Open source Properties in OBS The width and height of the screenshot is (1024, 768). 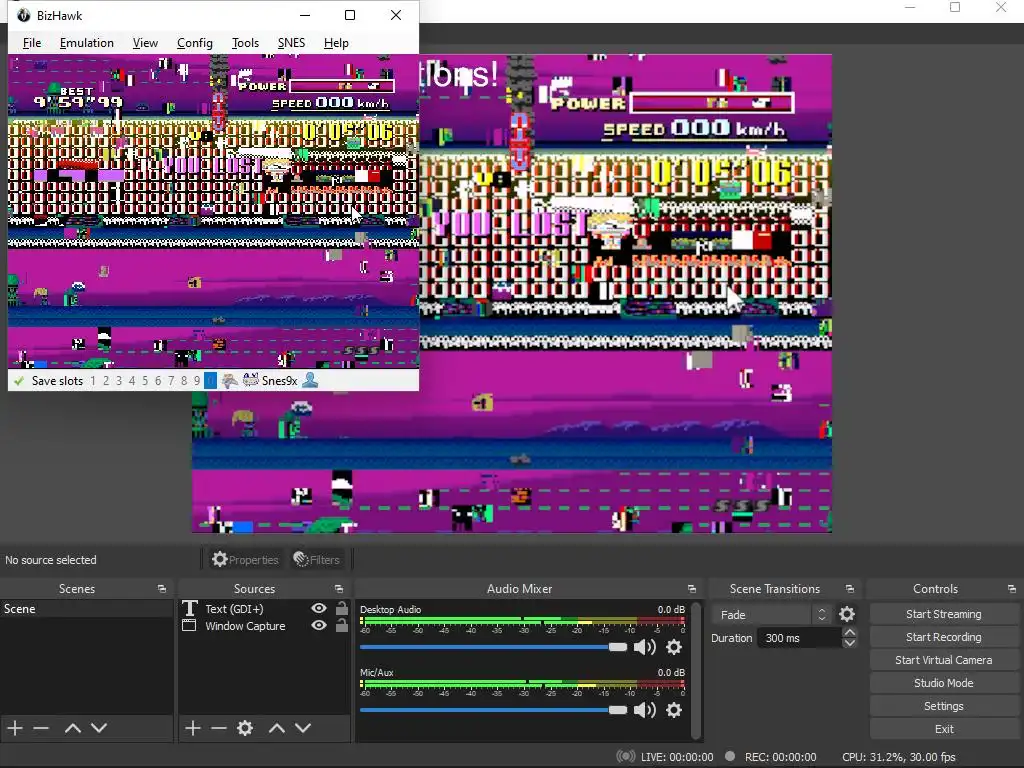245,560
